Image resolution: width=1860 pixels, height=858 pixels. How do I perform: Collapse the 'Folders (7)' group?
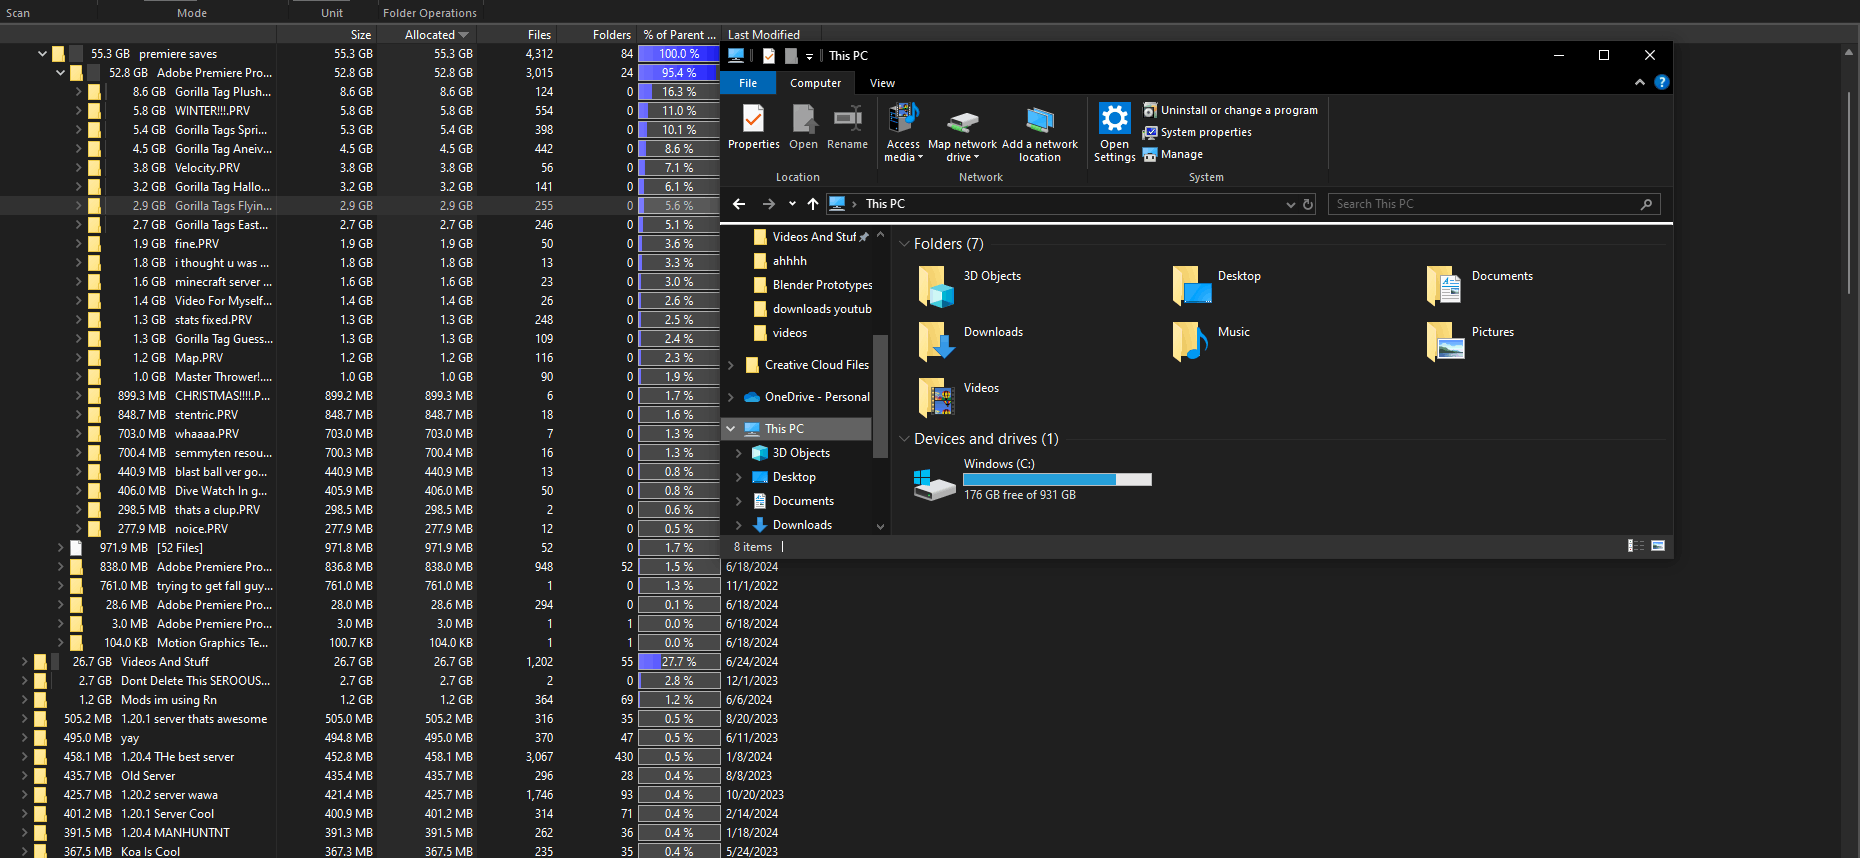point(904,244)
